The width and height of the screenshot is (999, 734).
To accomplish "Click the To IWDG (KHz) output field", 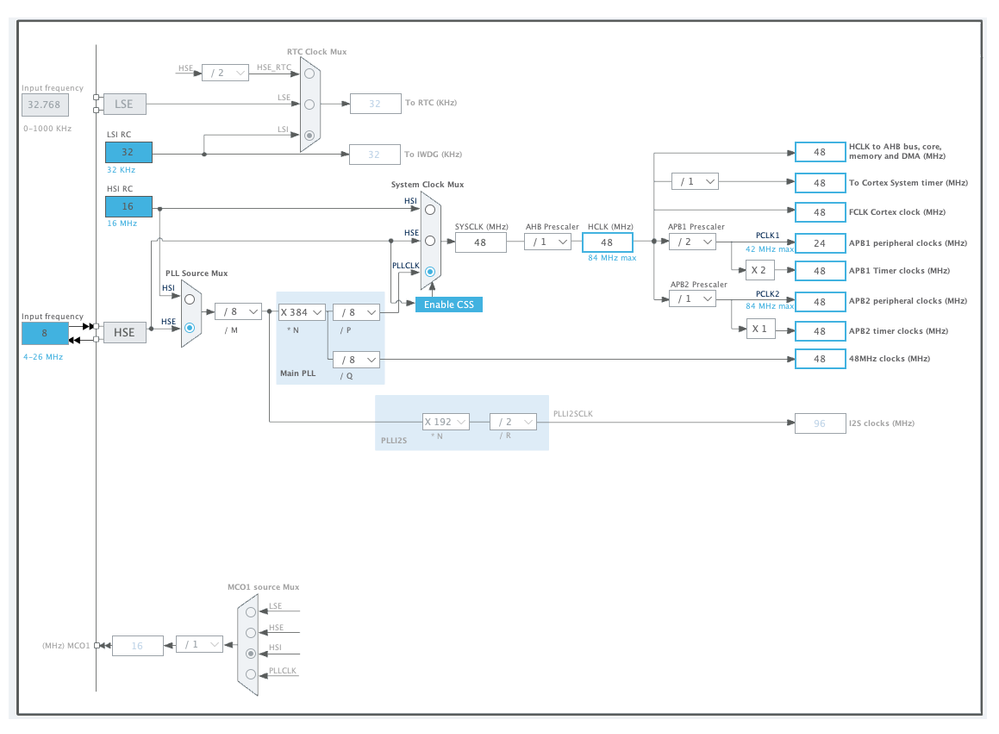I will pos(375,154).
